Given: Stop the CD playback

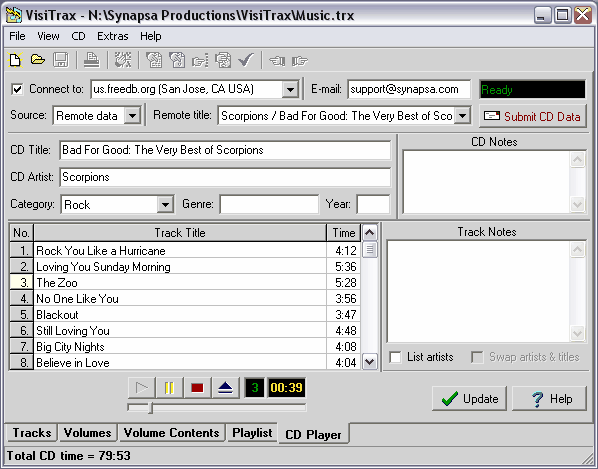Looking at the screenshot, I should 197,388.
